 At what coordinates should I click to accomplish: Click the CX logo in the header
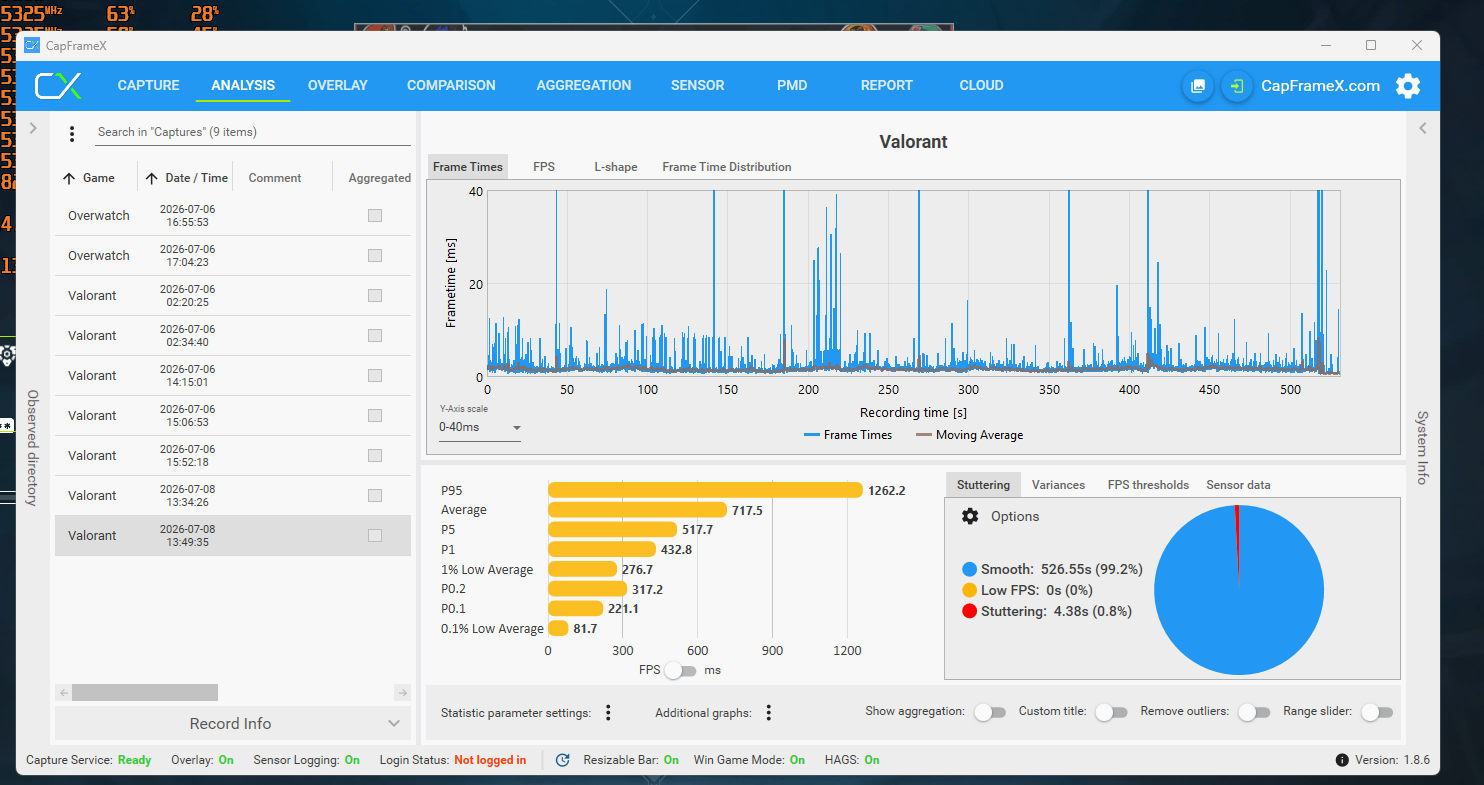tap(58, 86)
